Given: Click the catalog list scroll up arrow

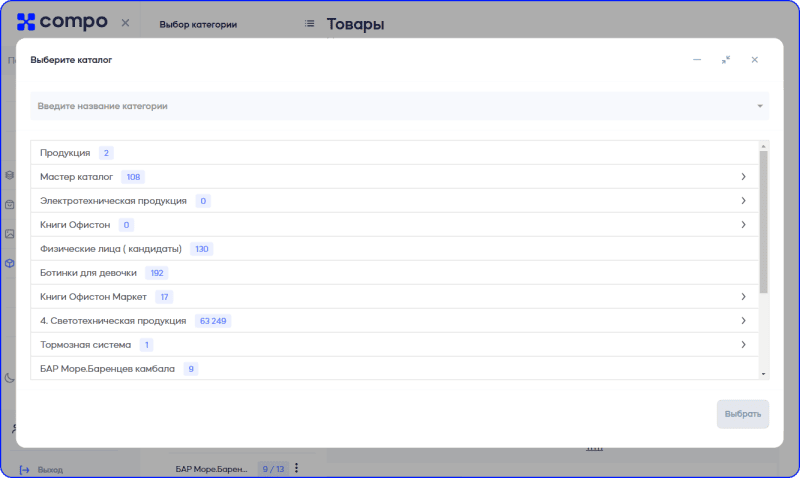Looking at the screenshot, I should (x=763, y=146).
